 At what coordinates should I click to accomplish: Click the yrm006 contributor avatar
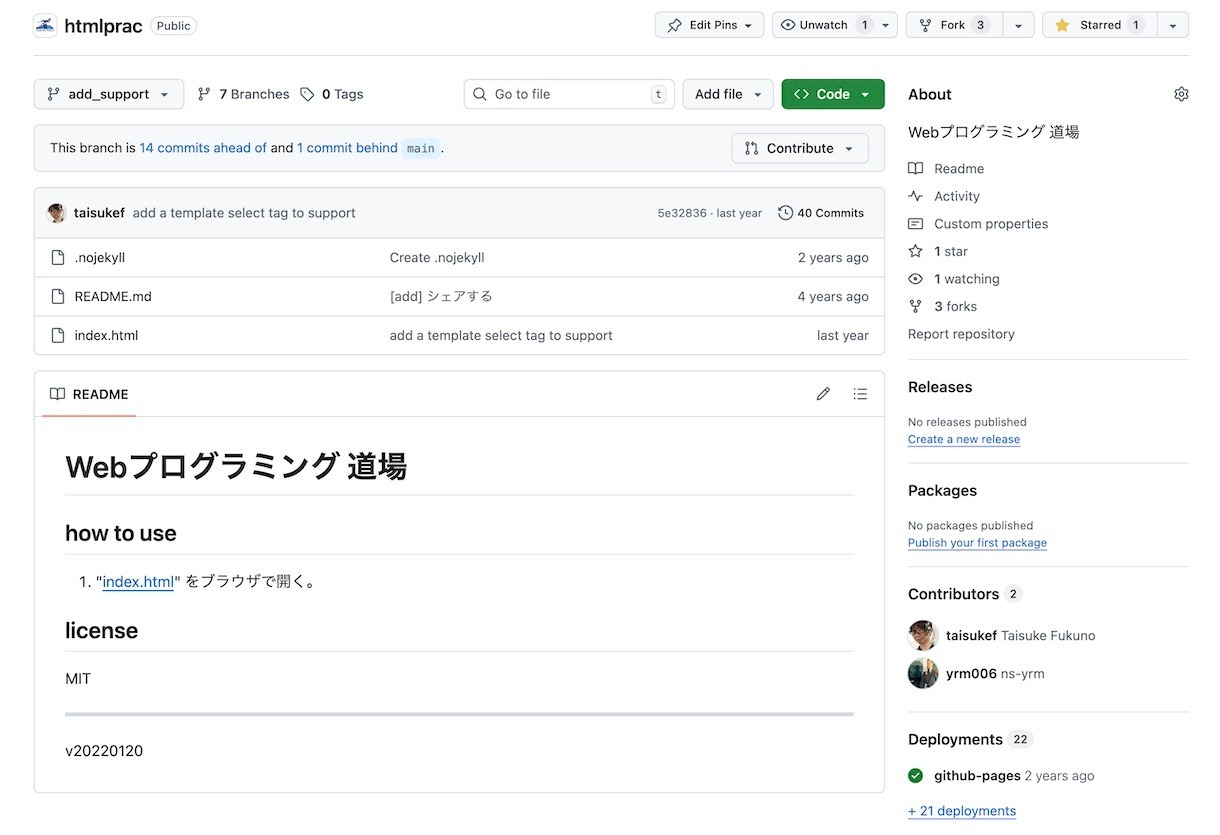click(922, 674)
